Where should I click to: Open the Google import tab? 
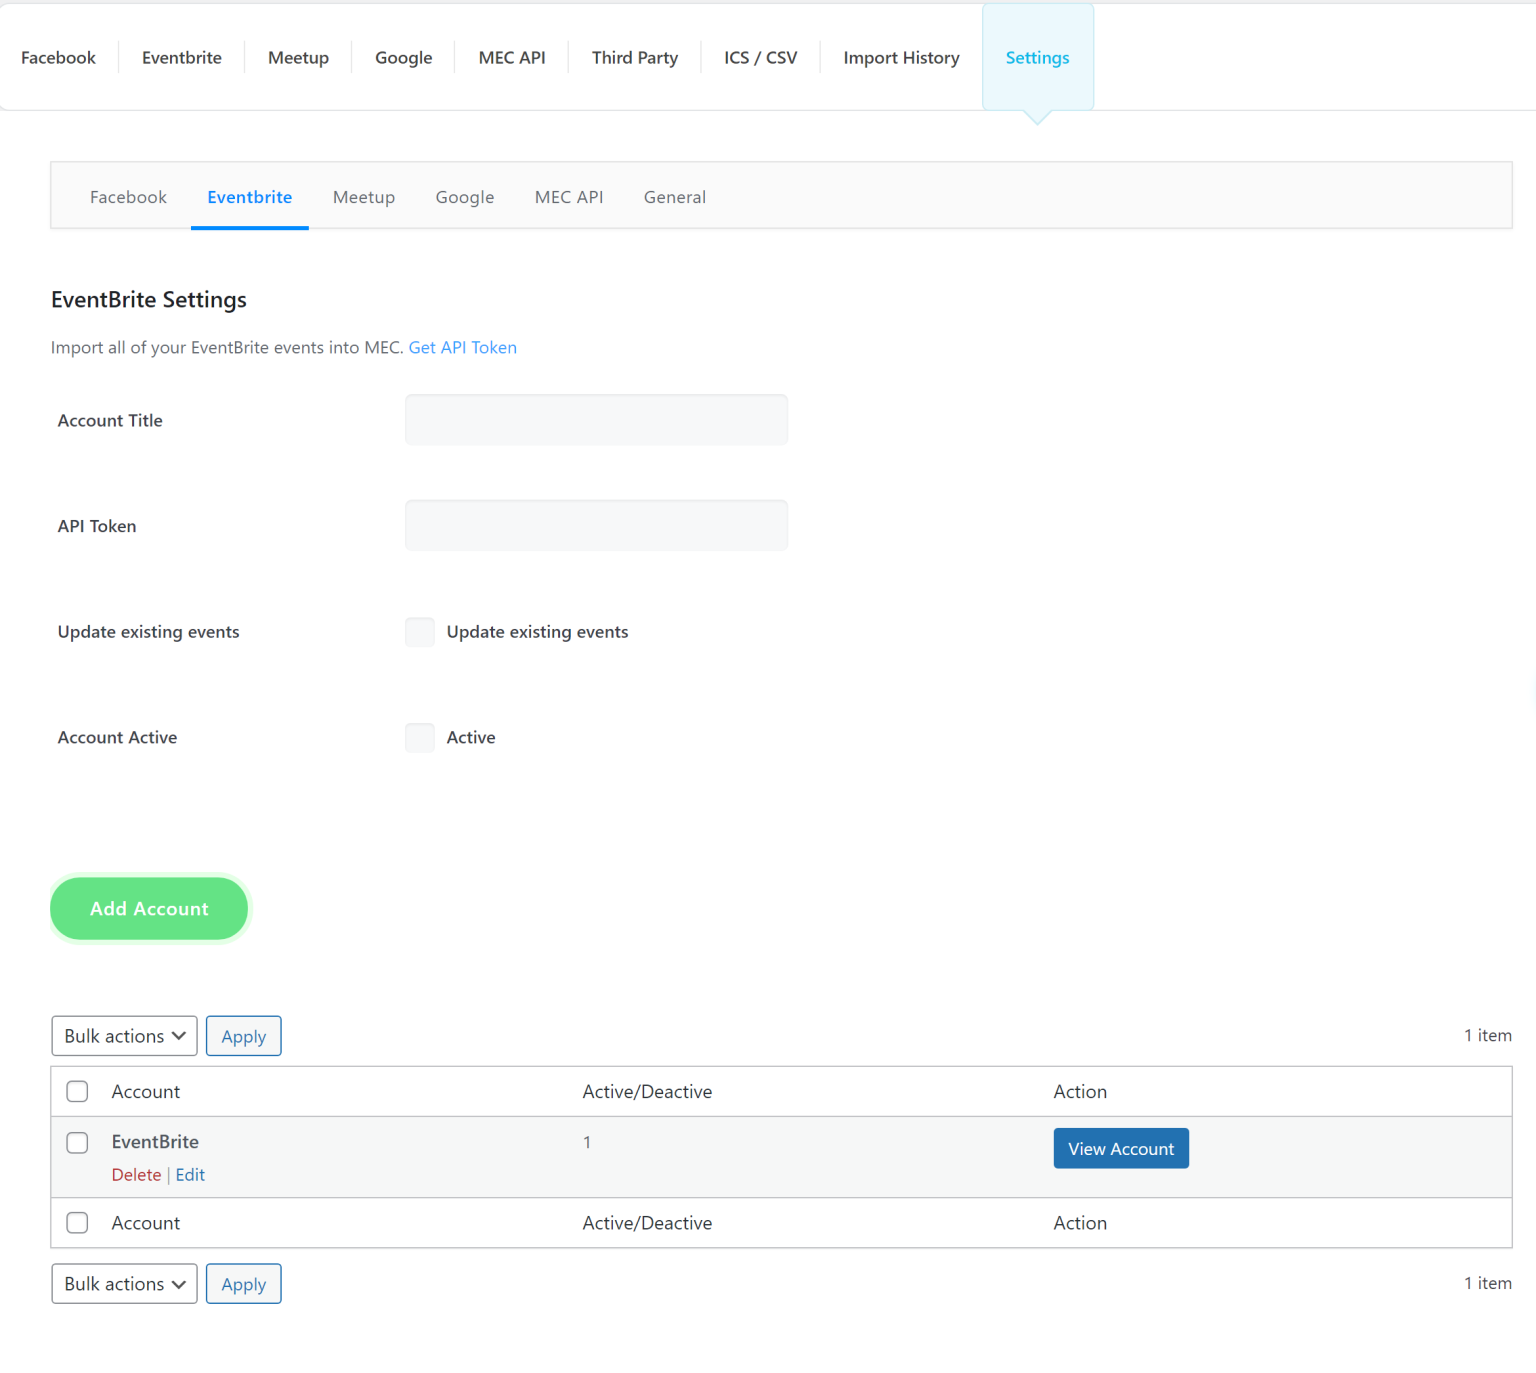(403, 57)
